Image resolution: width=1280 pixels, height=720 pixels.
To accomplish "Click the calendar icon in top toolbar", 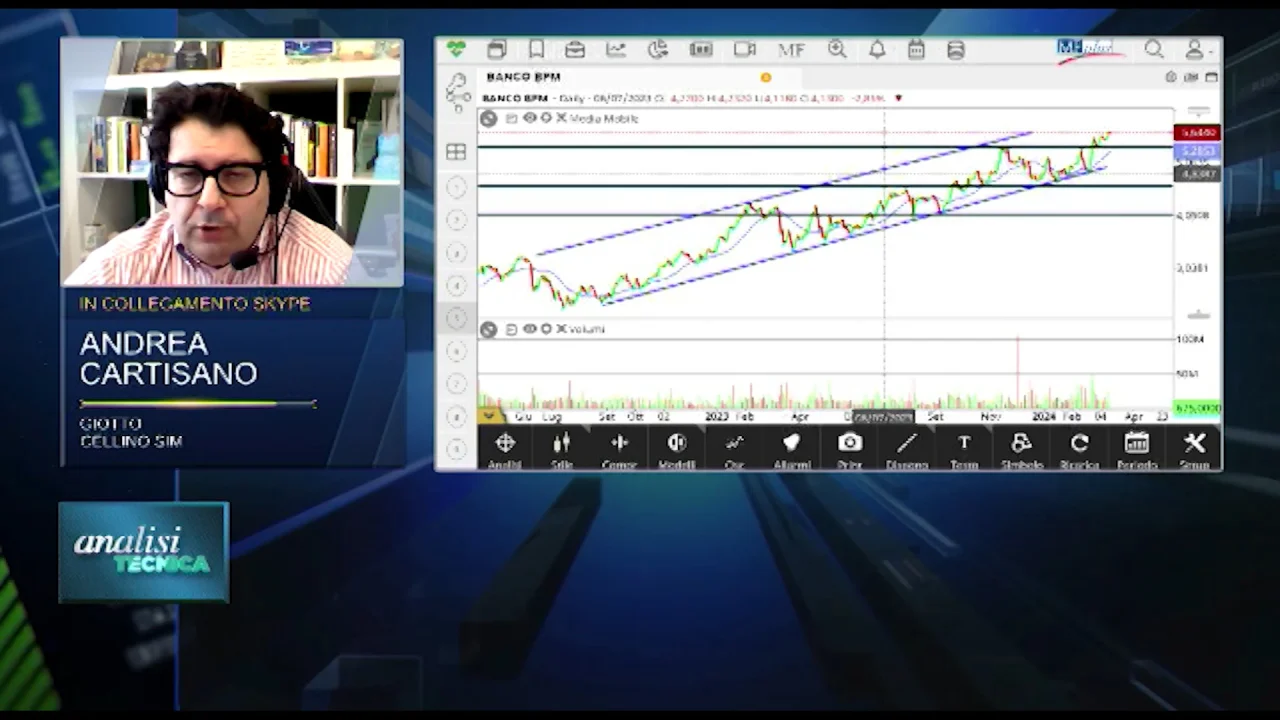I will point(916,49).
